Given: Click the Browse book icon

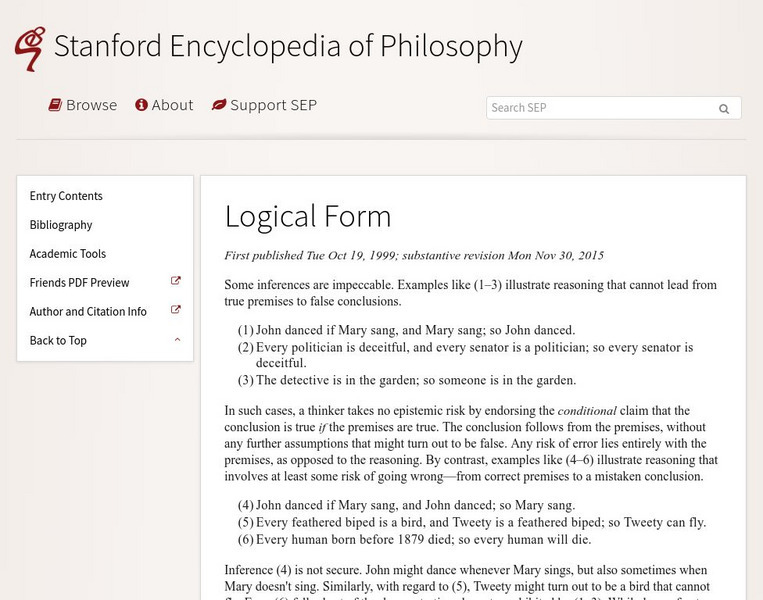Looking at the screenshot, I should click(55, 105).
